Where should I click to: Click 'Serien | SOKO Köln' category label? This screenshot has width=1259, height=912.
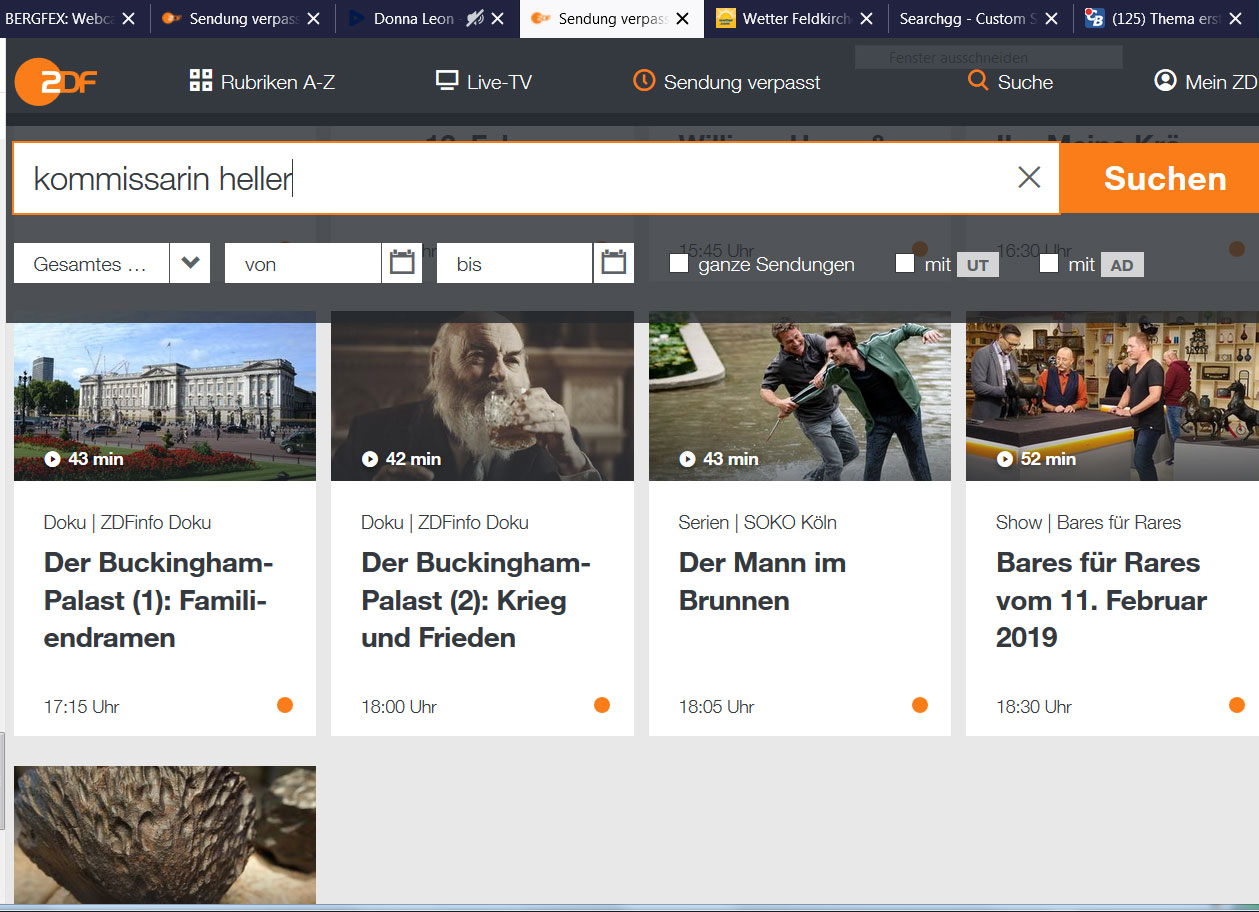(x=758, y=522)
